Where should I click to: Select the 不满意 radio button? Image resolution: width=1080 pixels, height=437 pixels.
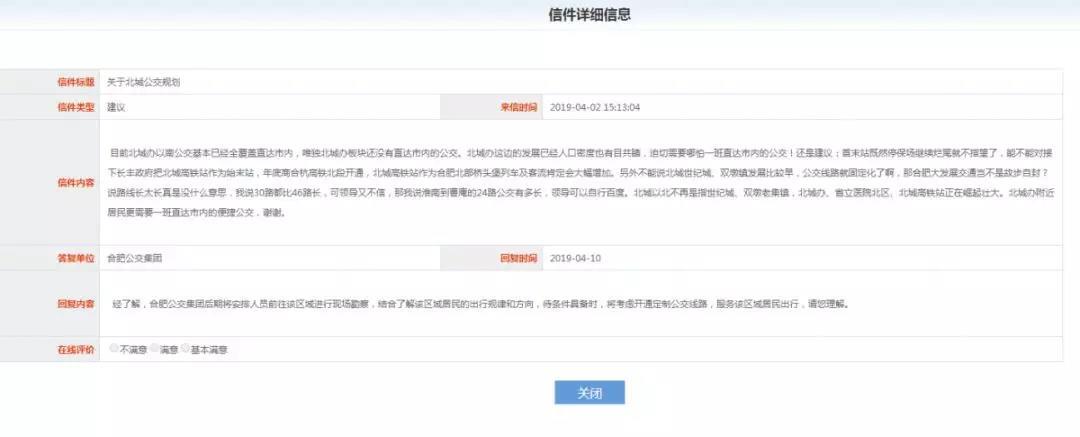[x=114, y=349]
